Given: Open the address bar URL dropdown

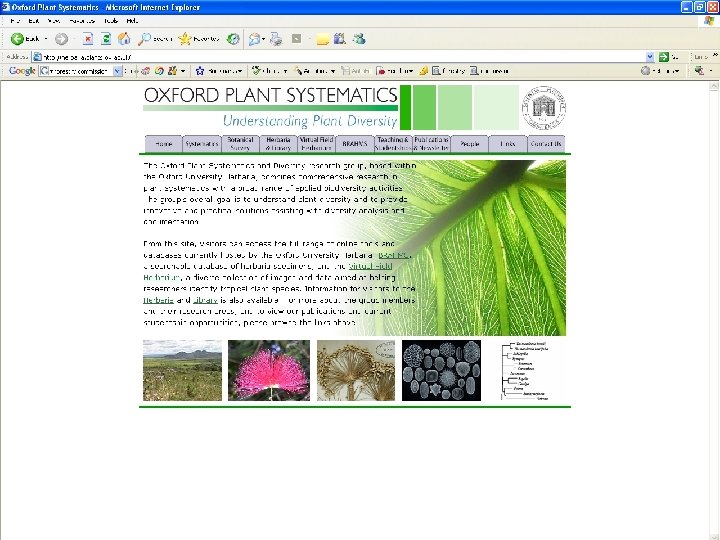Looking at the screenshot, I should 650,57.
